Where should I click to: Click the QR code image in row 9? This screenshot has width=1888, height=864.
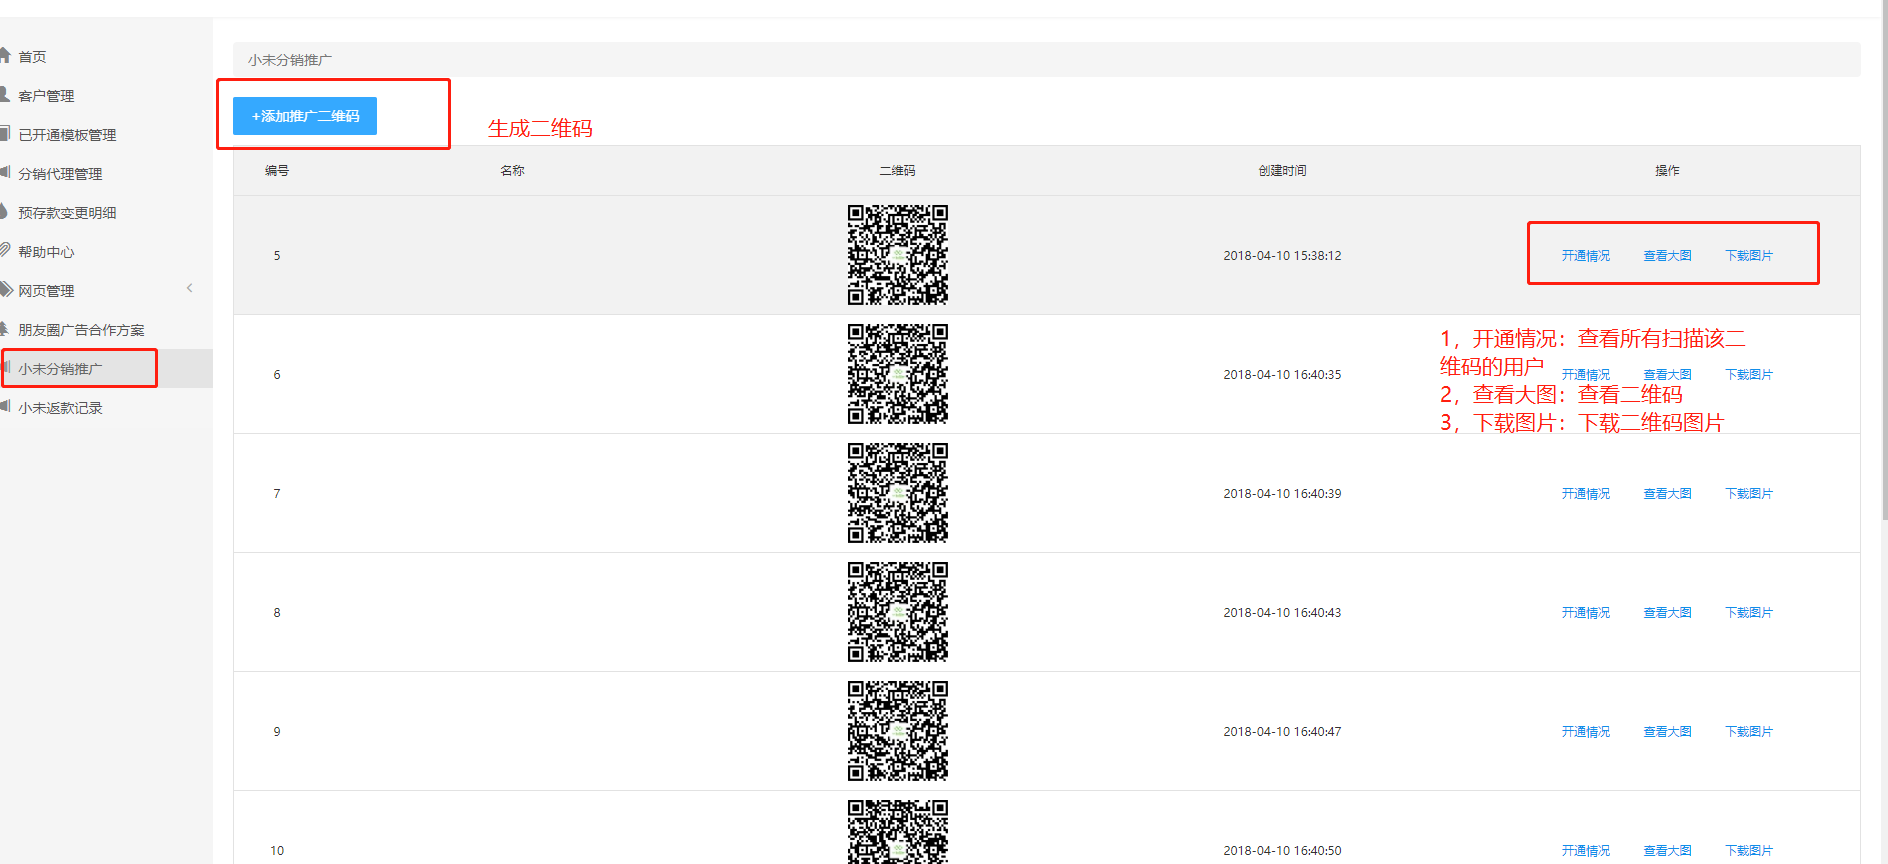[x=897, y=731]
